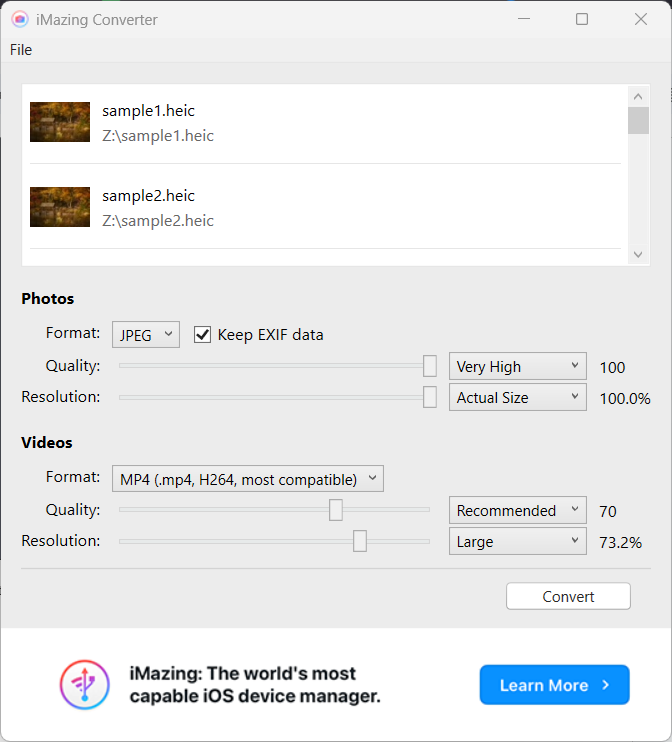Open the MP4 video format dropdown
This screenshot has height=742, width=672.
pyautogui.click(x=246, y=479)
